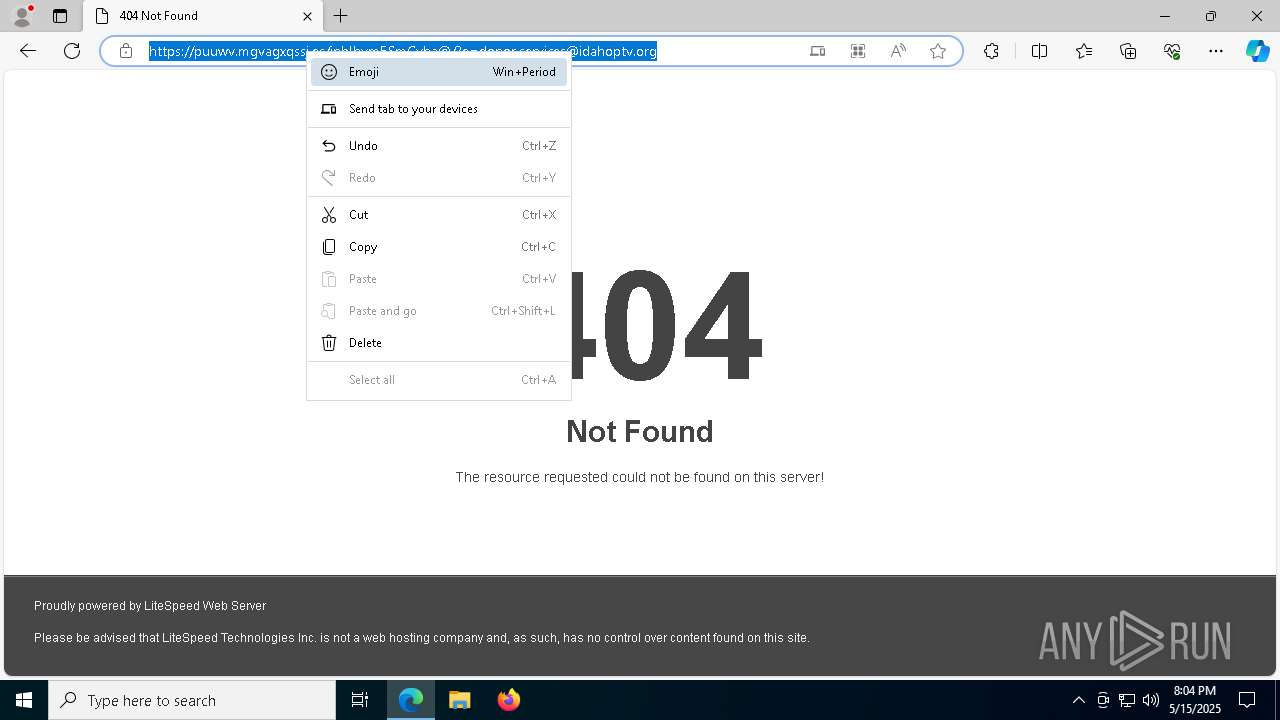Open the Windows Start menu
The width and height of the screenshot is (1280, 720).
point(24,700)
